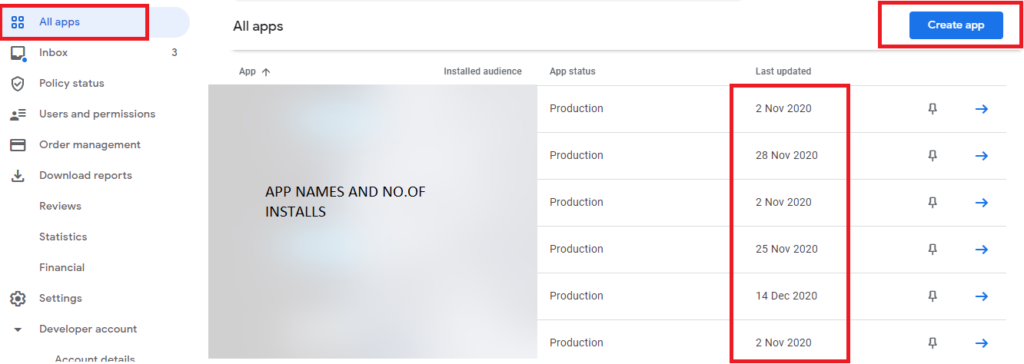
Task: Click the Policy status shield icon
Action: [x=18, y=84]
